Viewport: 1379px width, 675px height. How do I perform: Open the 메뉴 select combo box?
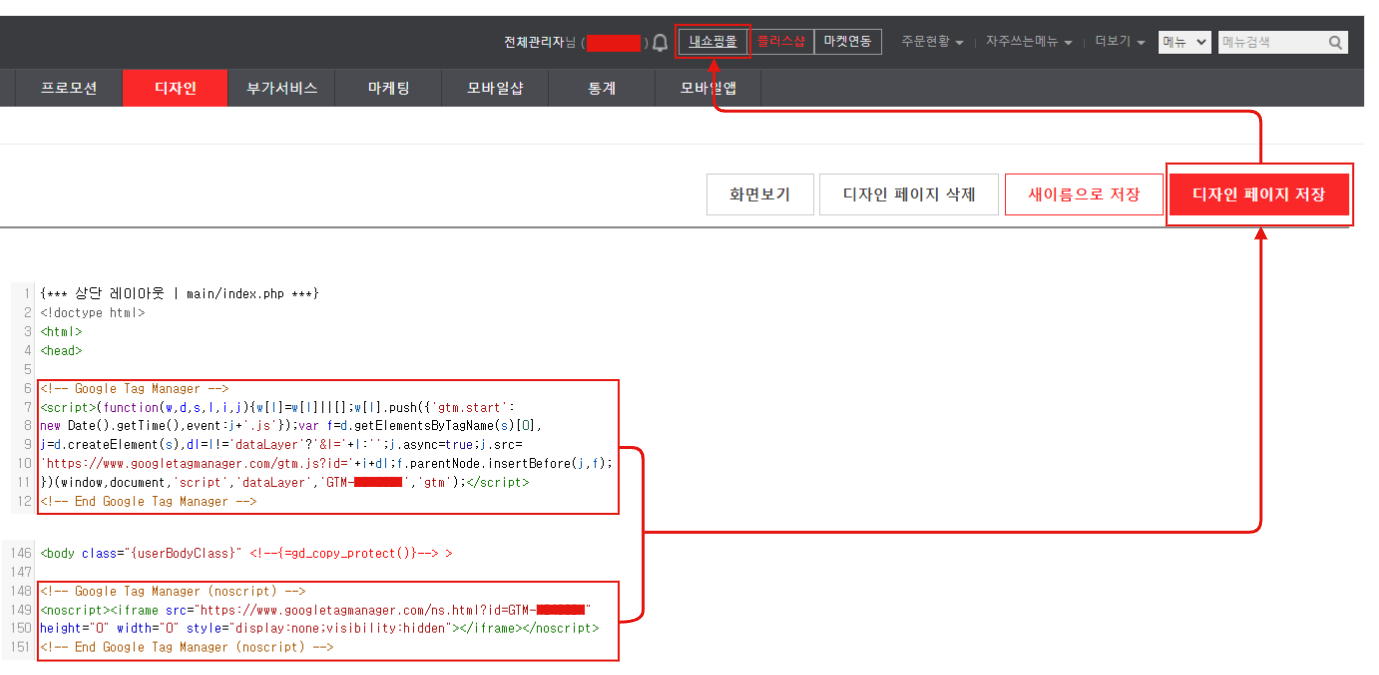pyautogui.click(x=1184, y=42)
